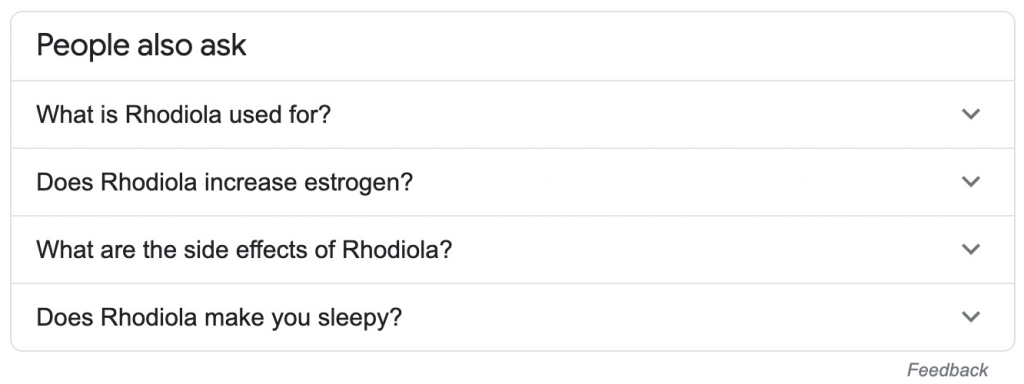Click the arrow icon beside the sleepy question
This screenshot has height=384, width=1024.
[971, 317]
